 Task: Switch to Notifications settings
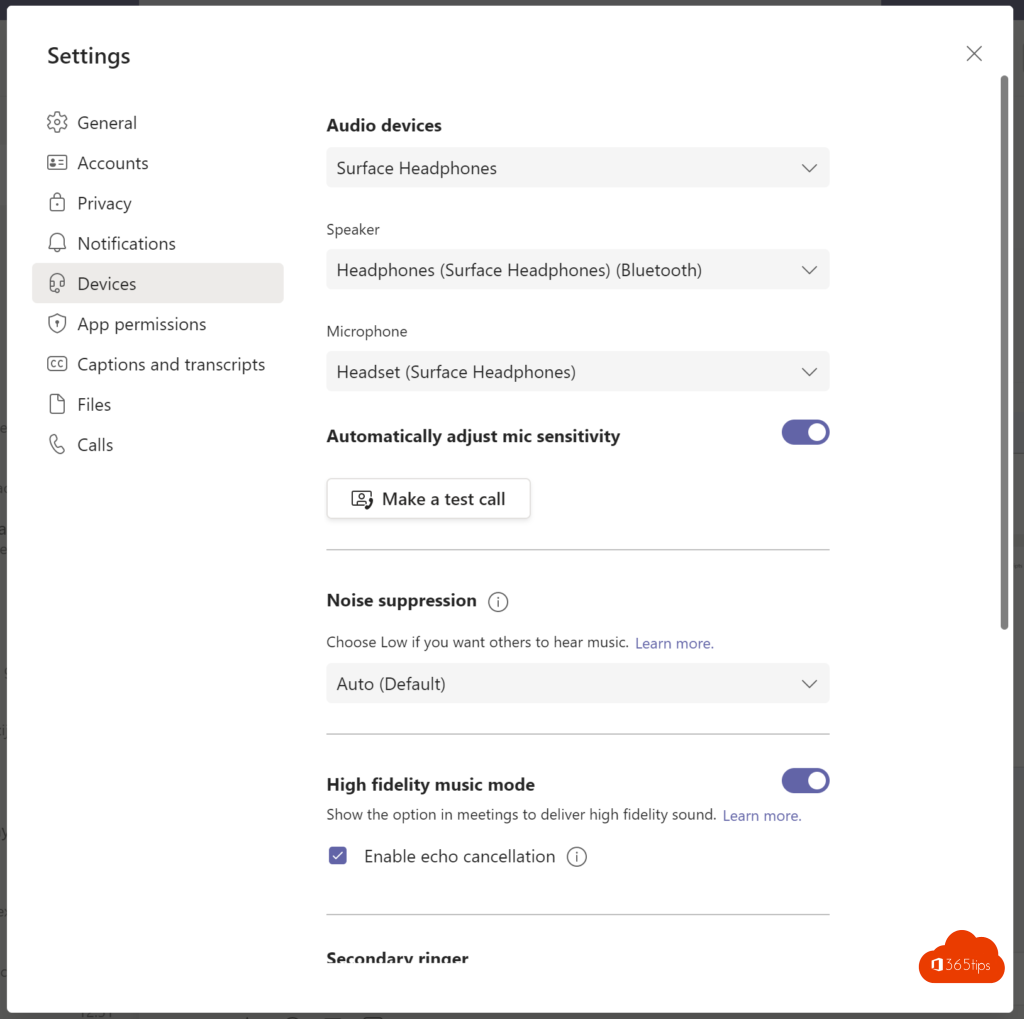point(157,243)
